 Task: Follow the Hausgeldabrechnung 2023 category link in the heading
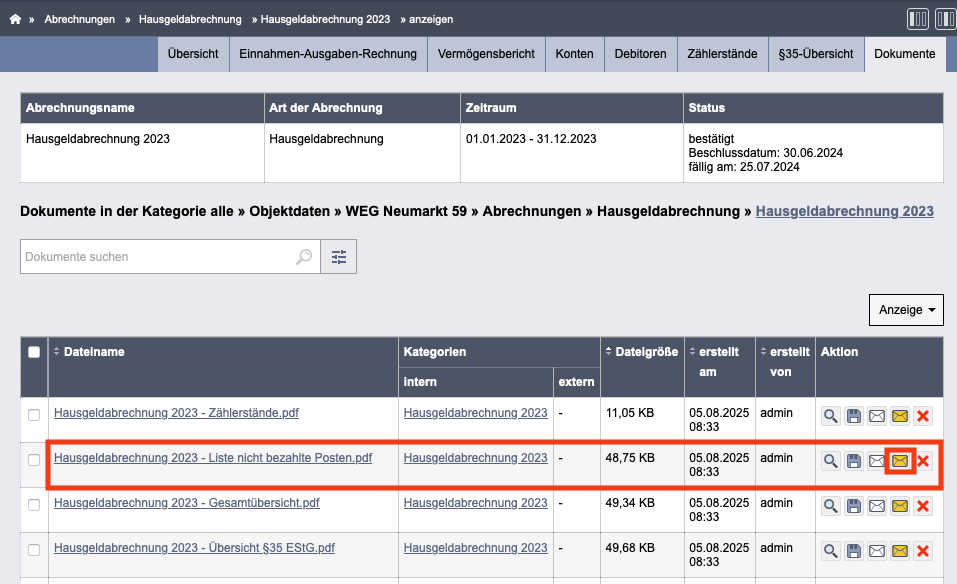tap(845, 211)
